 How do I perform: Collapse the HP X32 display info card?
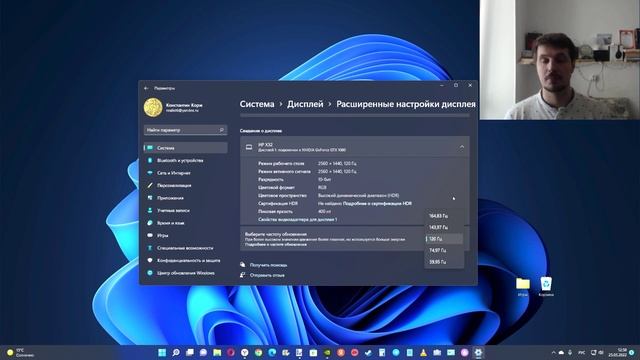click(x=462, y=147)
